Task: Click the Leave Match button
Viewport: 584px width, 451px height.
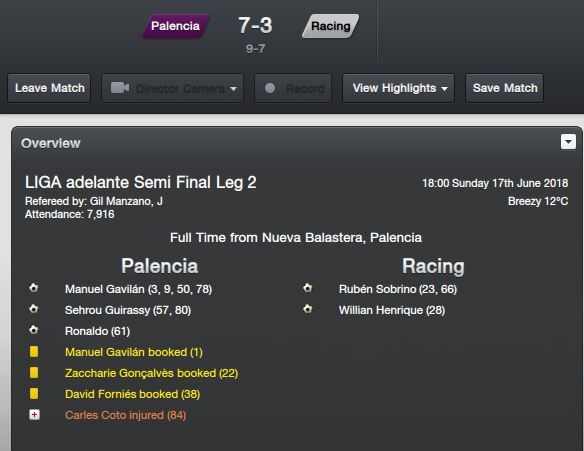Action: (49, 88)
